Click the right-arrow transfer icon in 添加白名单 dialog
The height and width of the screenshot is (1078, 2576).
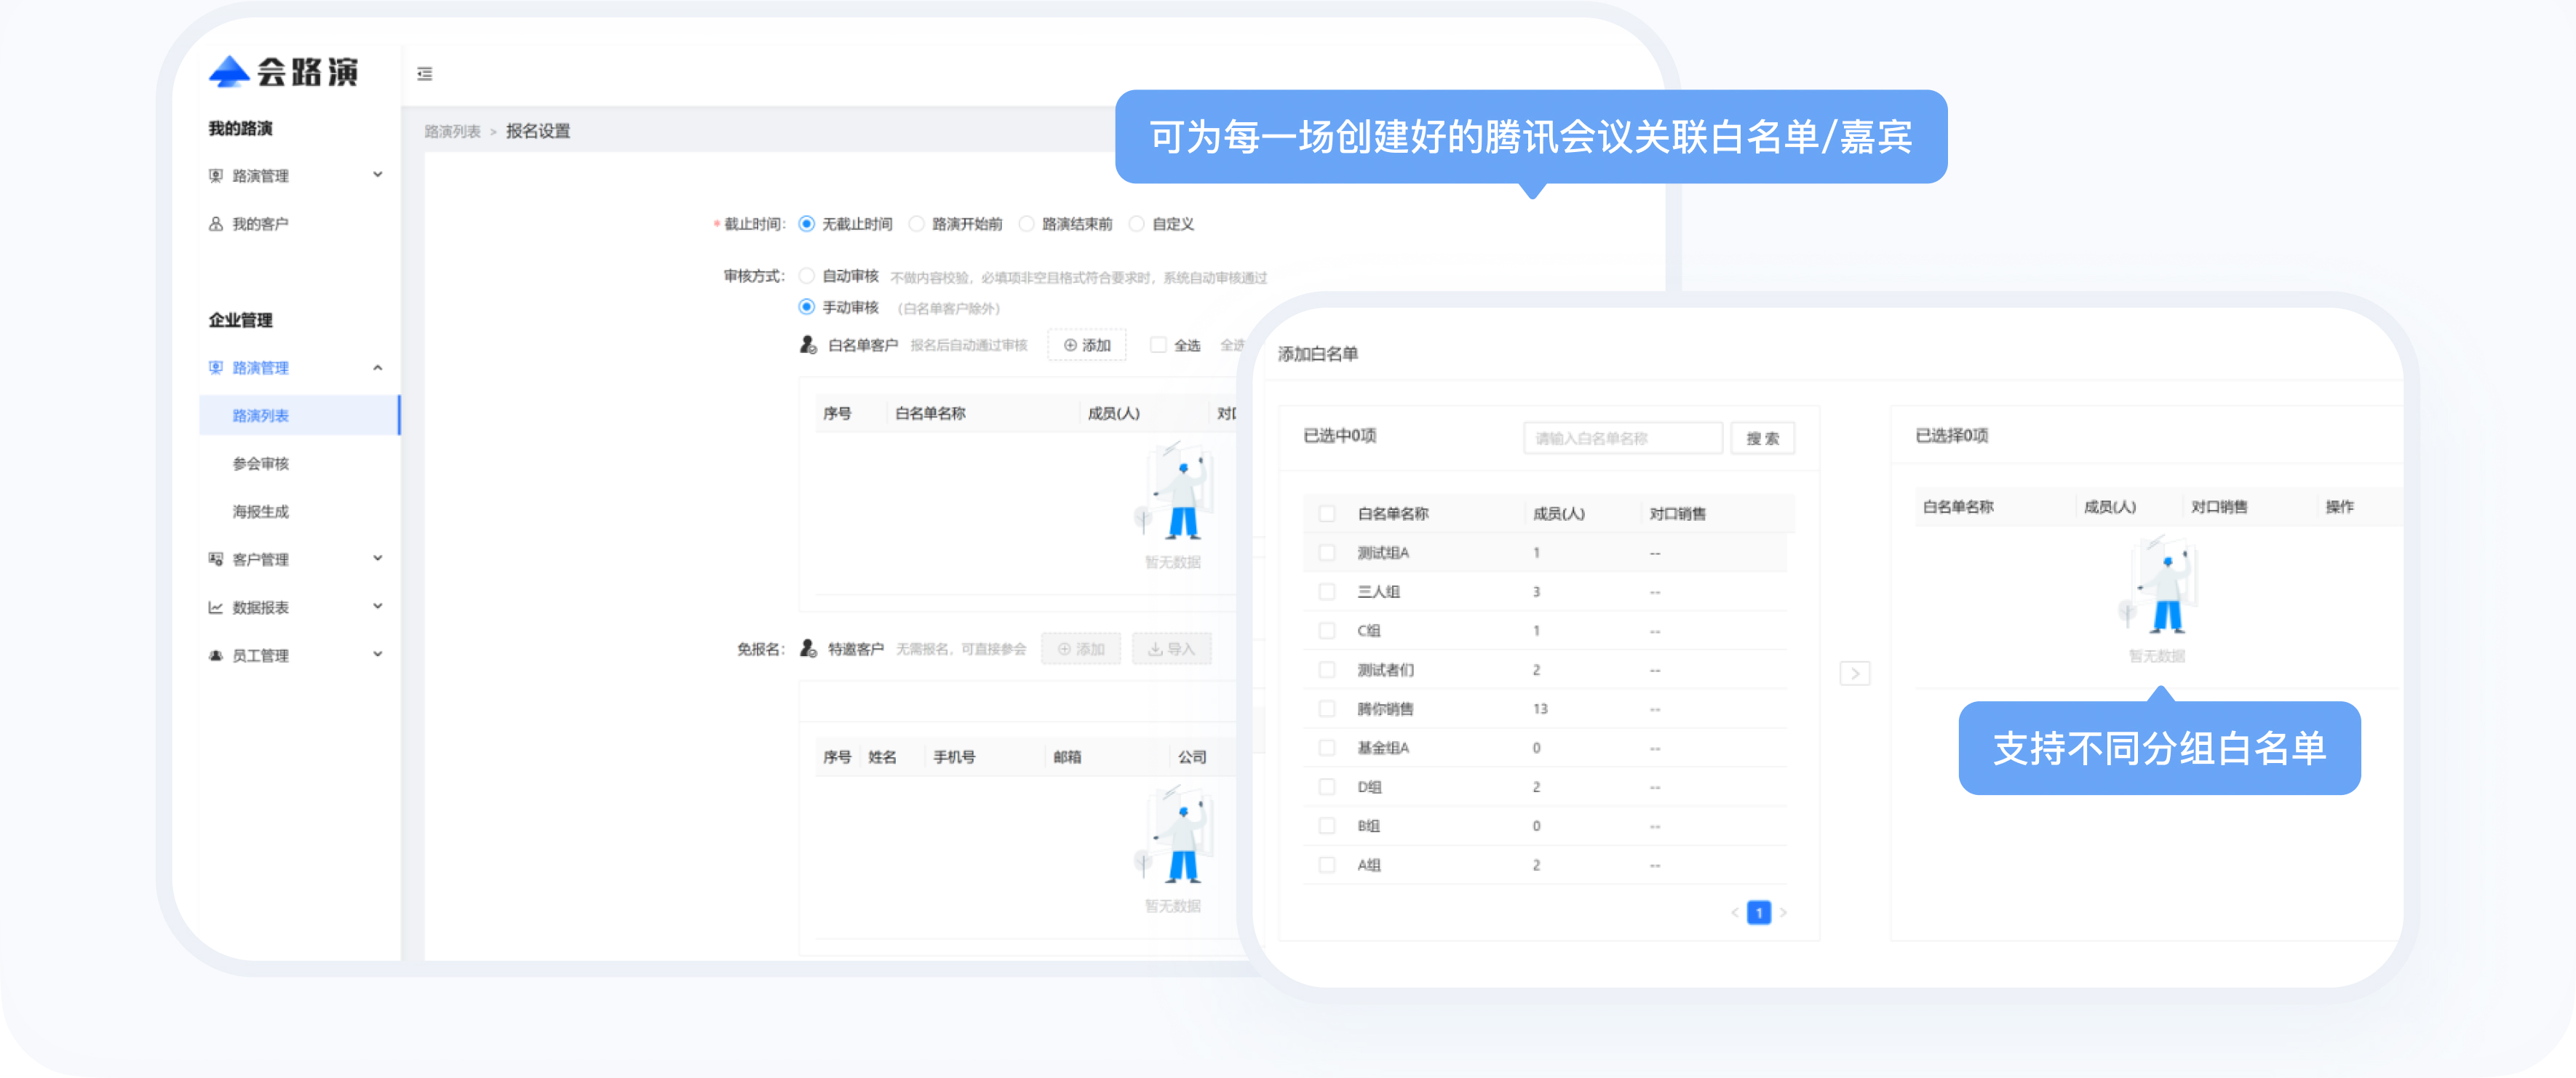(x=1856, y=673)
